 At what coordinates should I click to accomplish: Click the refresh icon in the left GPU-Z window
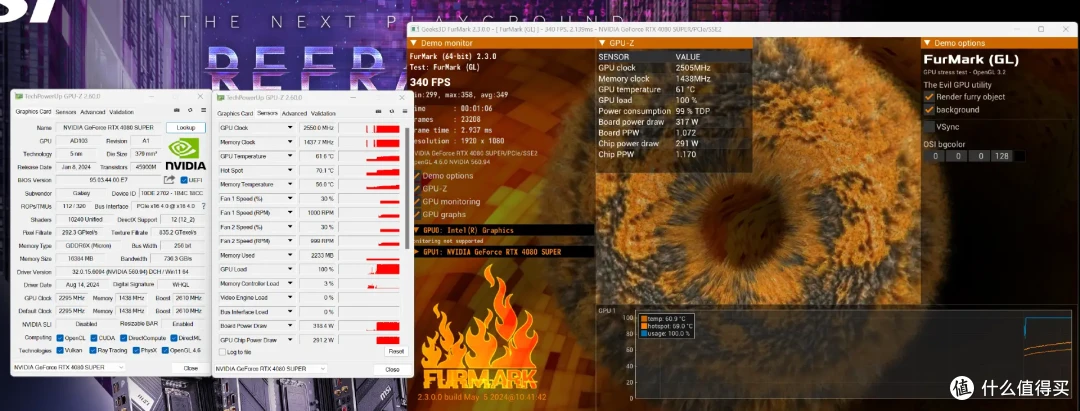tap(189, 110)
